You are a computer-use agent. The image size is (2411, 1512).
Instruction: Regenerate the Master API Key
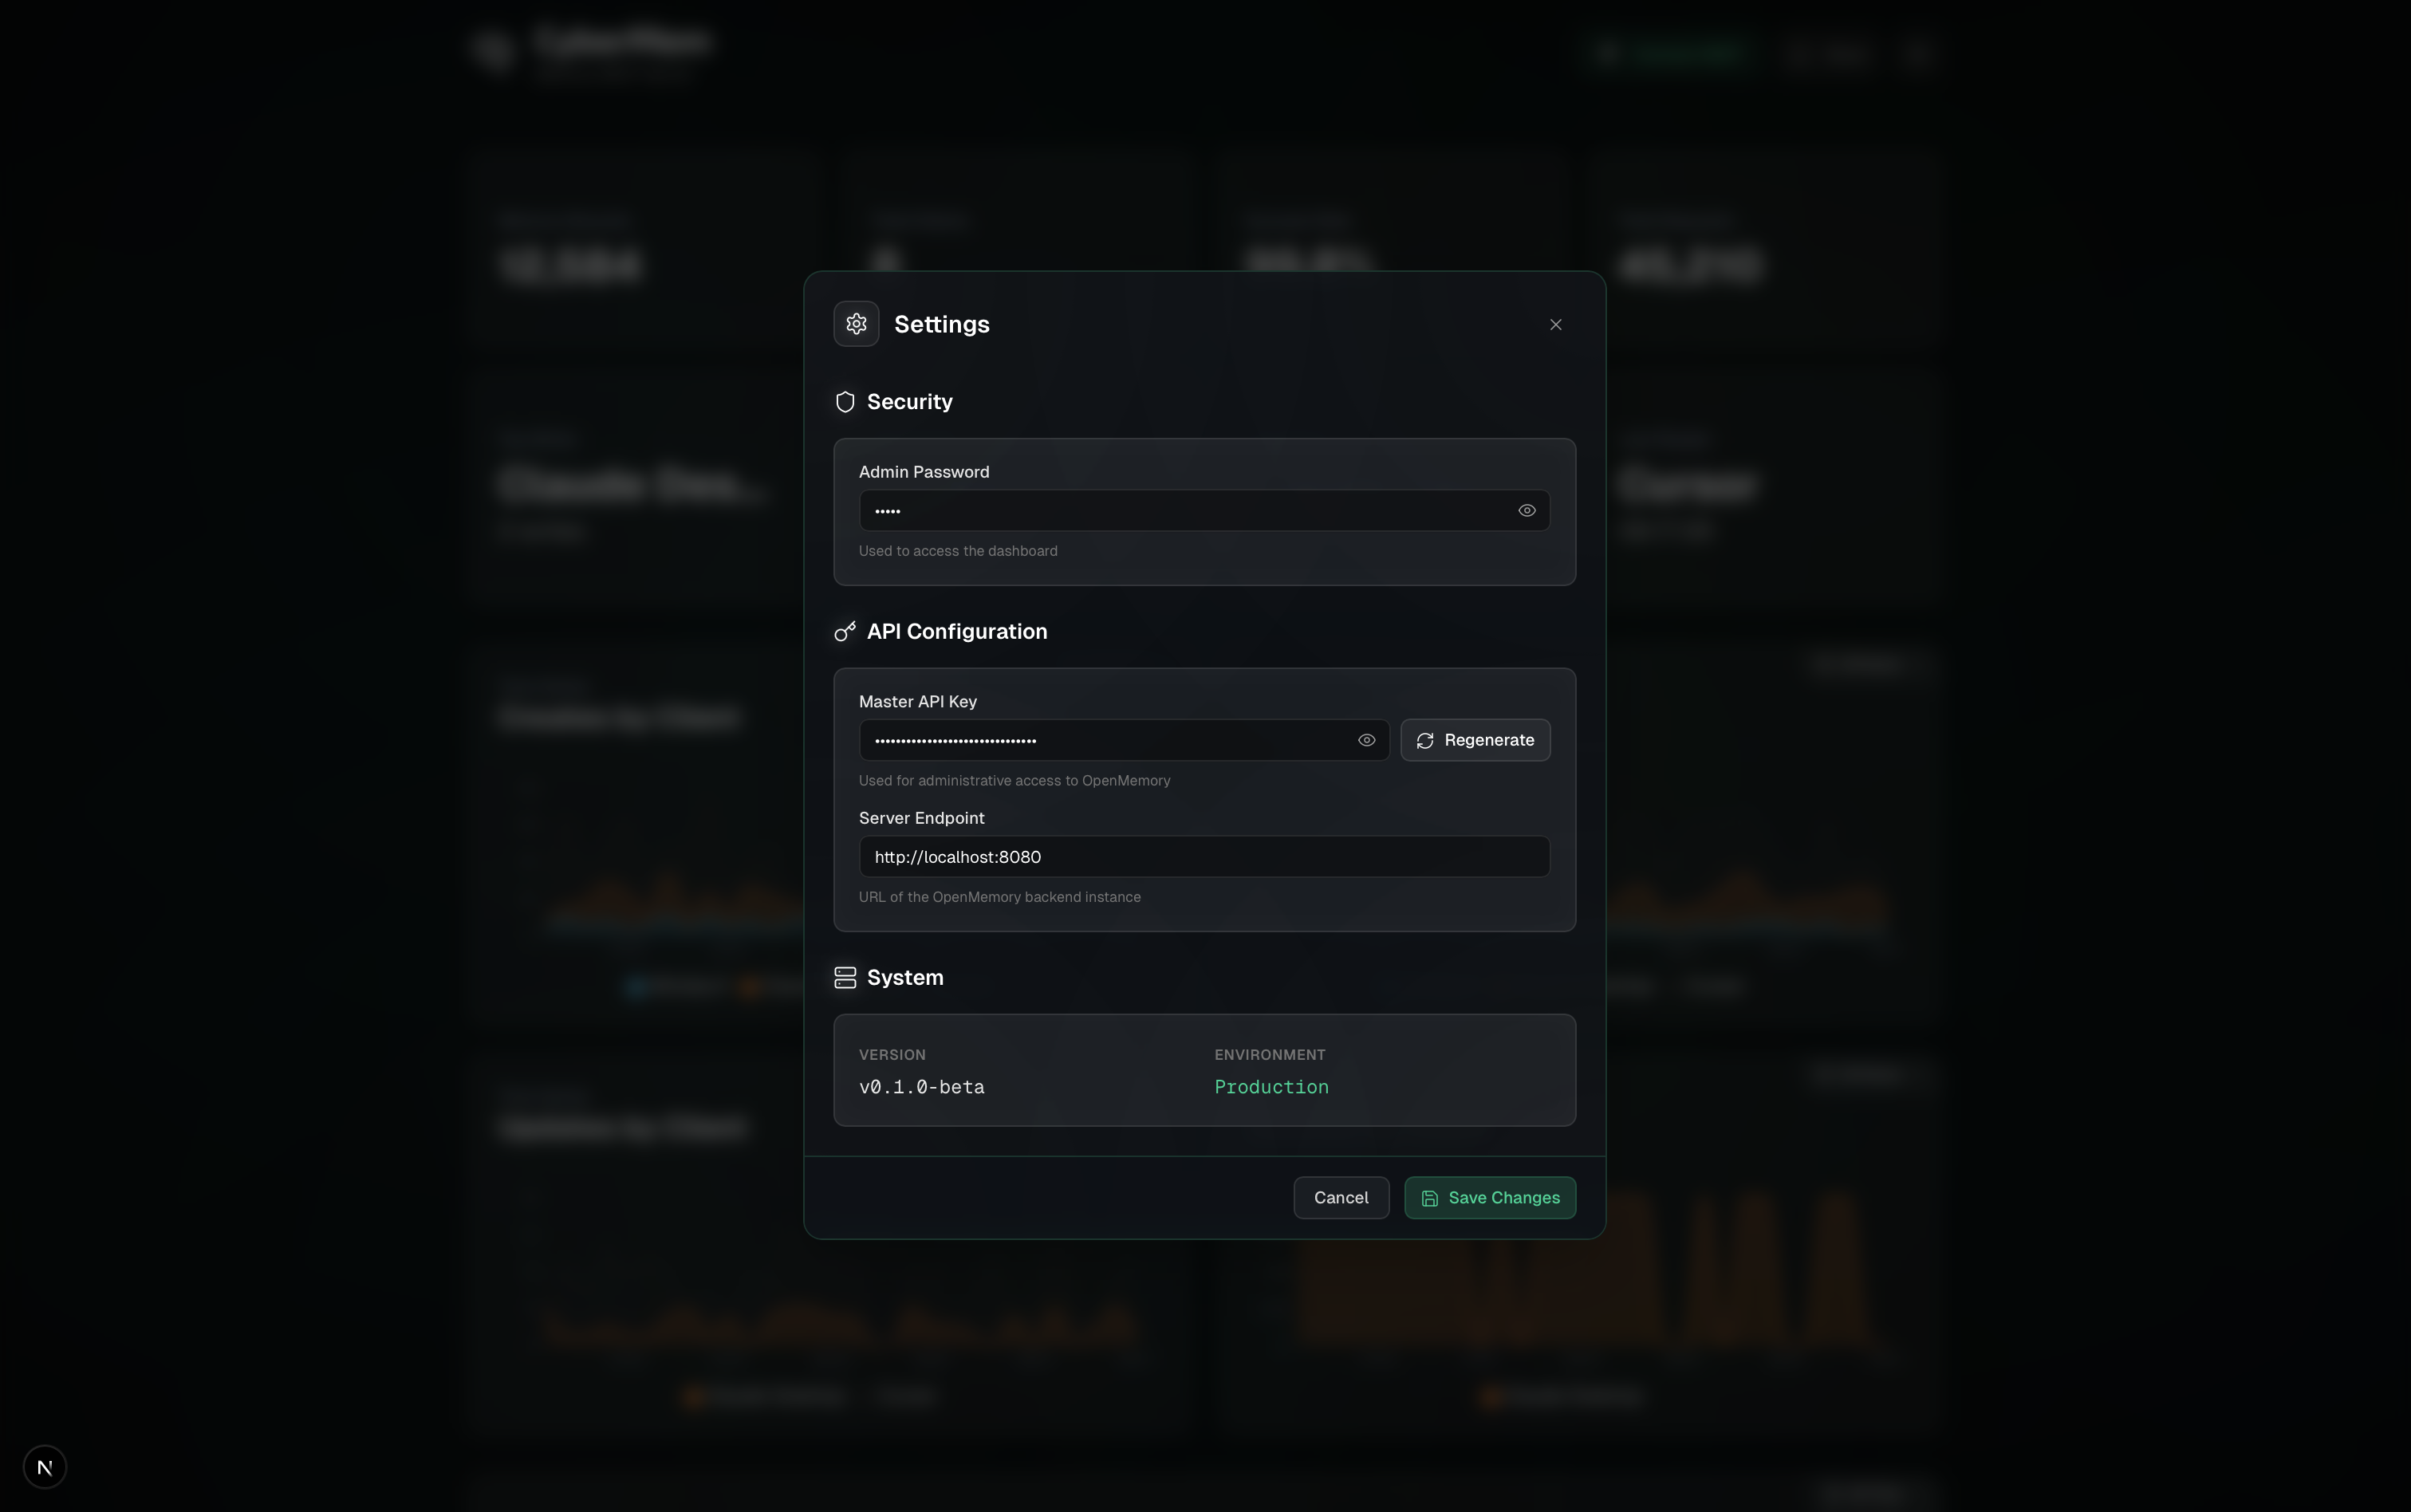[x=1475, y=740]
